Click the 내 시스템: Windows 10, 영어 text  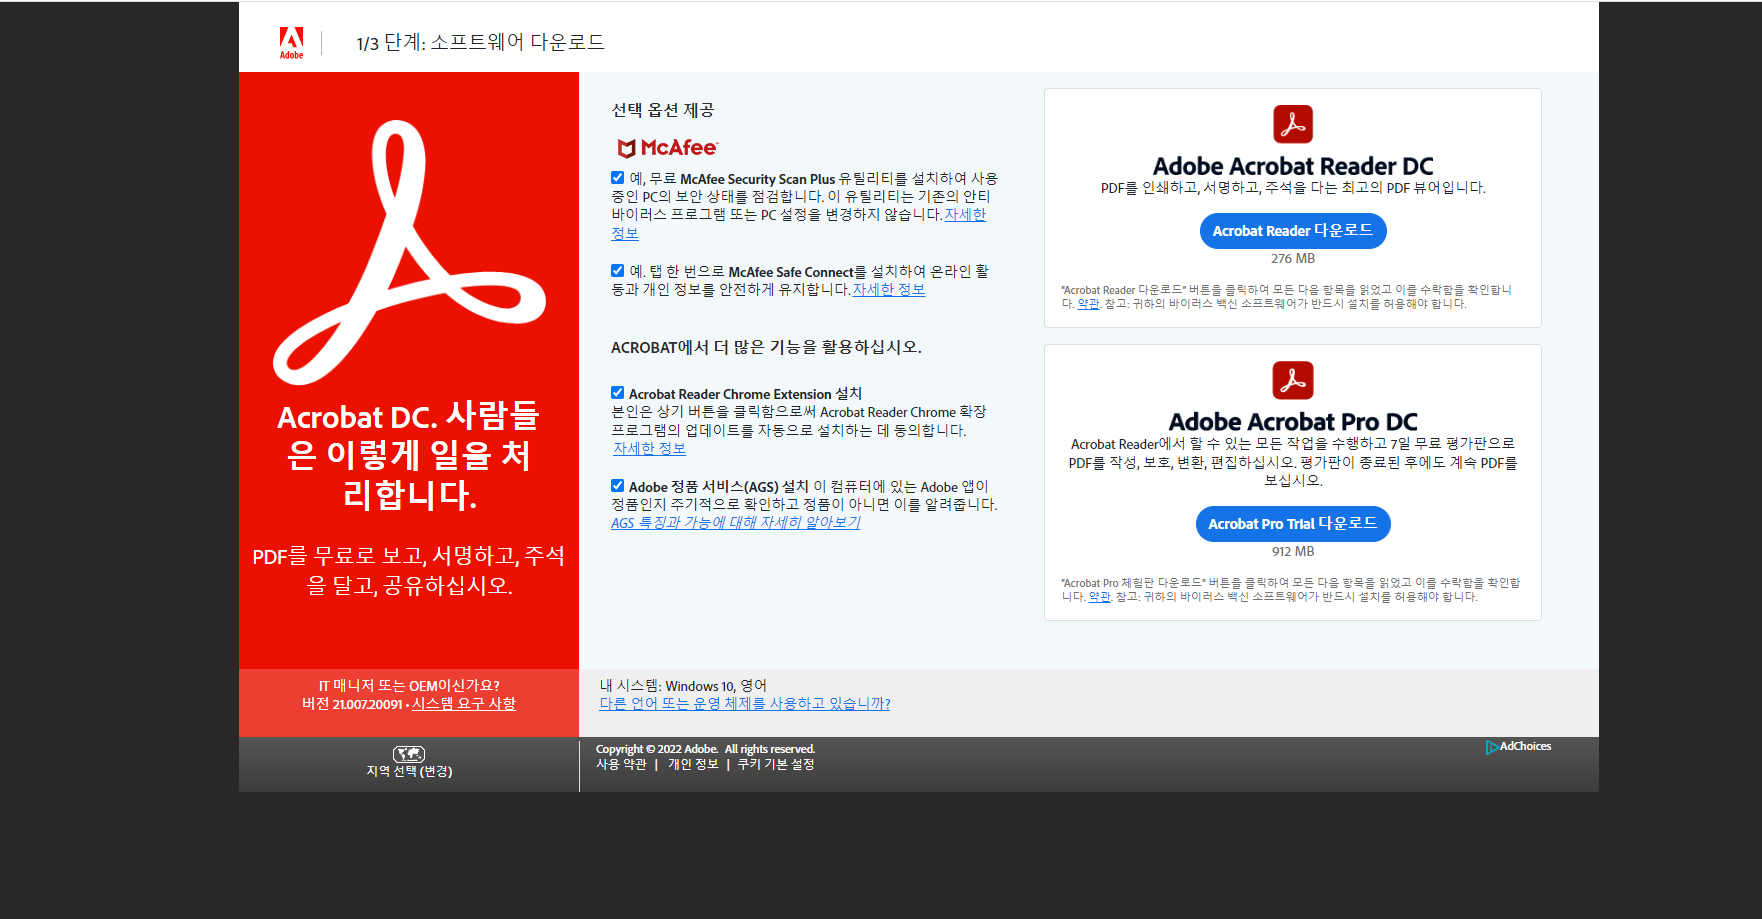[x=683, y=685]
